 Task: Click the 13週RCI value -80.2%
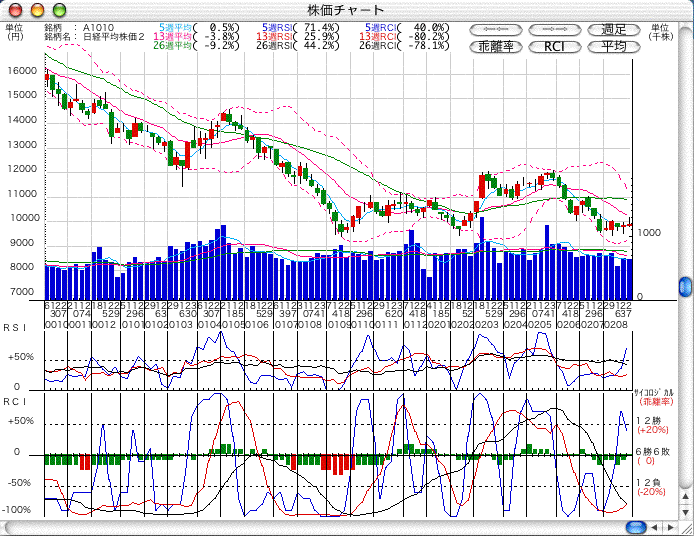click(x=428, y=37)
